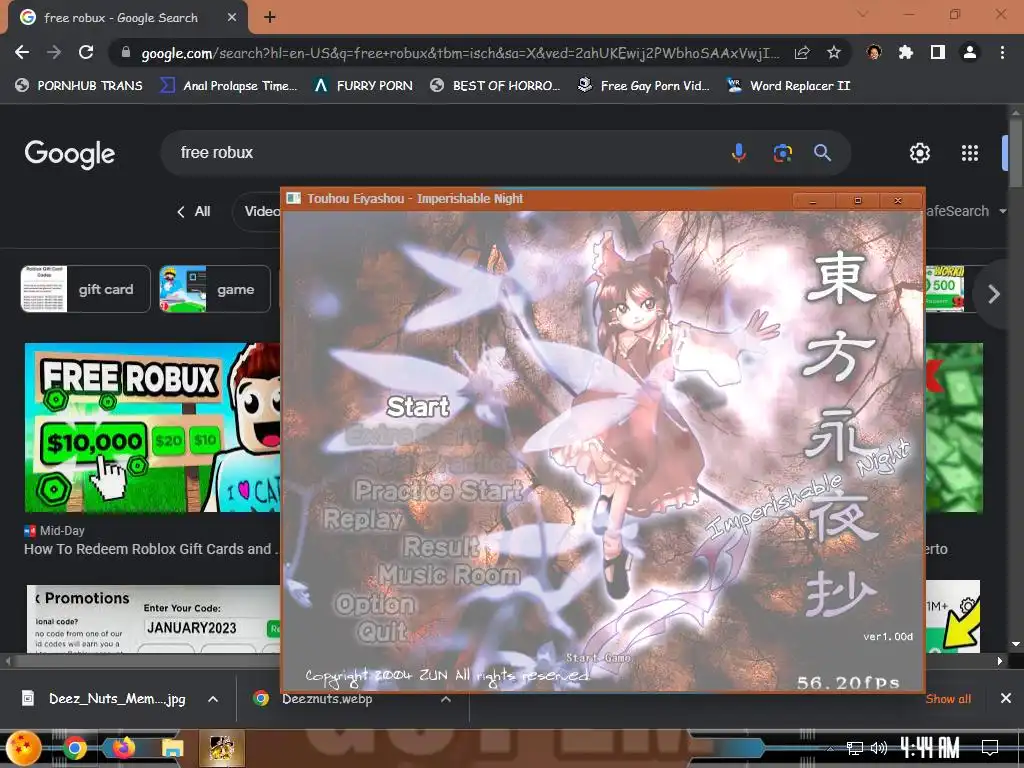1024x768 pixels.
Task: Open the Deez_Nuts_Mem jpg download
Action: click(103, 699)
